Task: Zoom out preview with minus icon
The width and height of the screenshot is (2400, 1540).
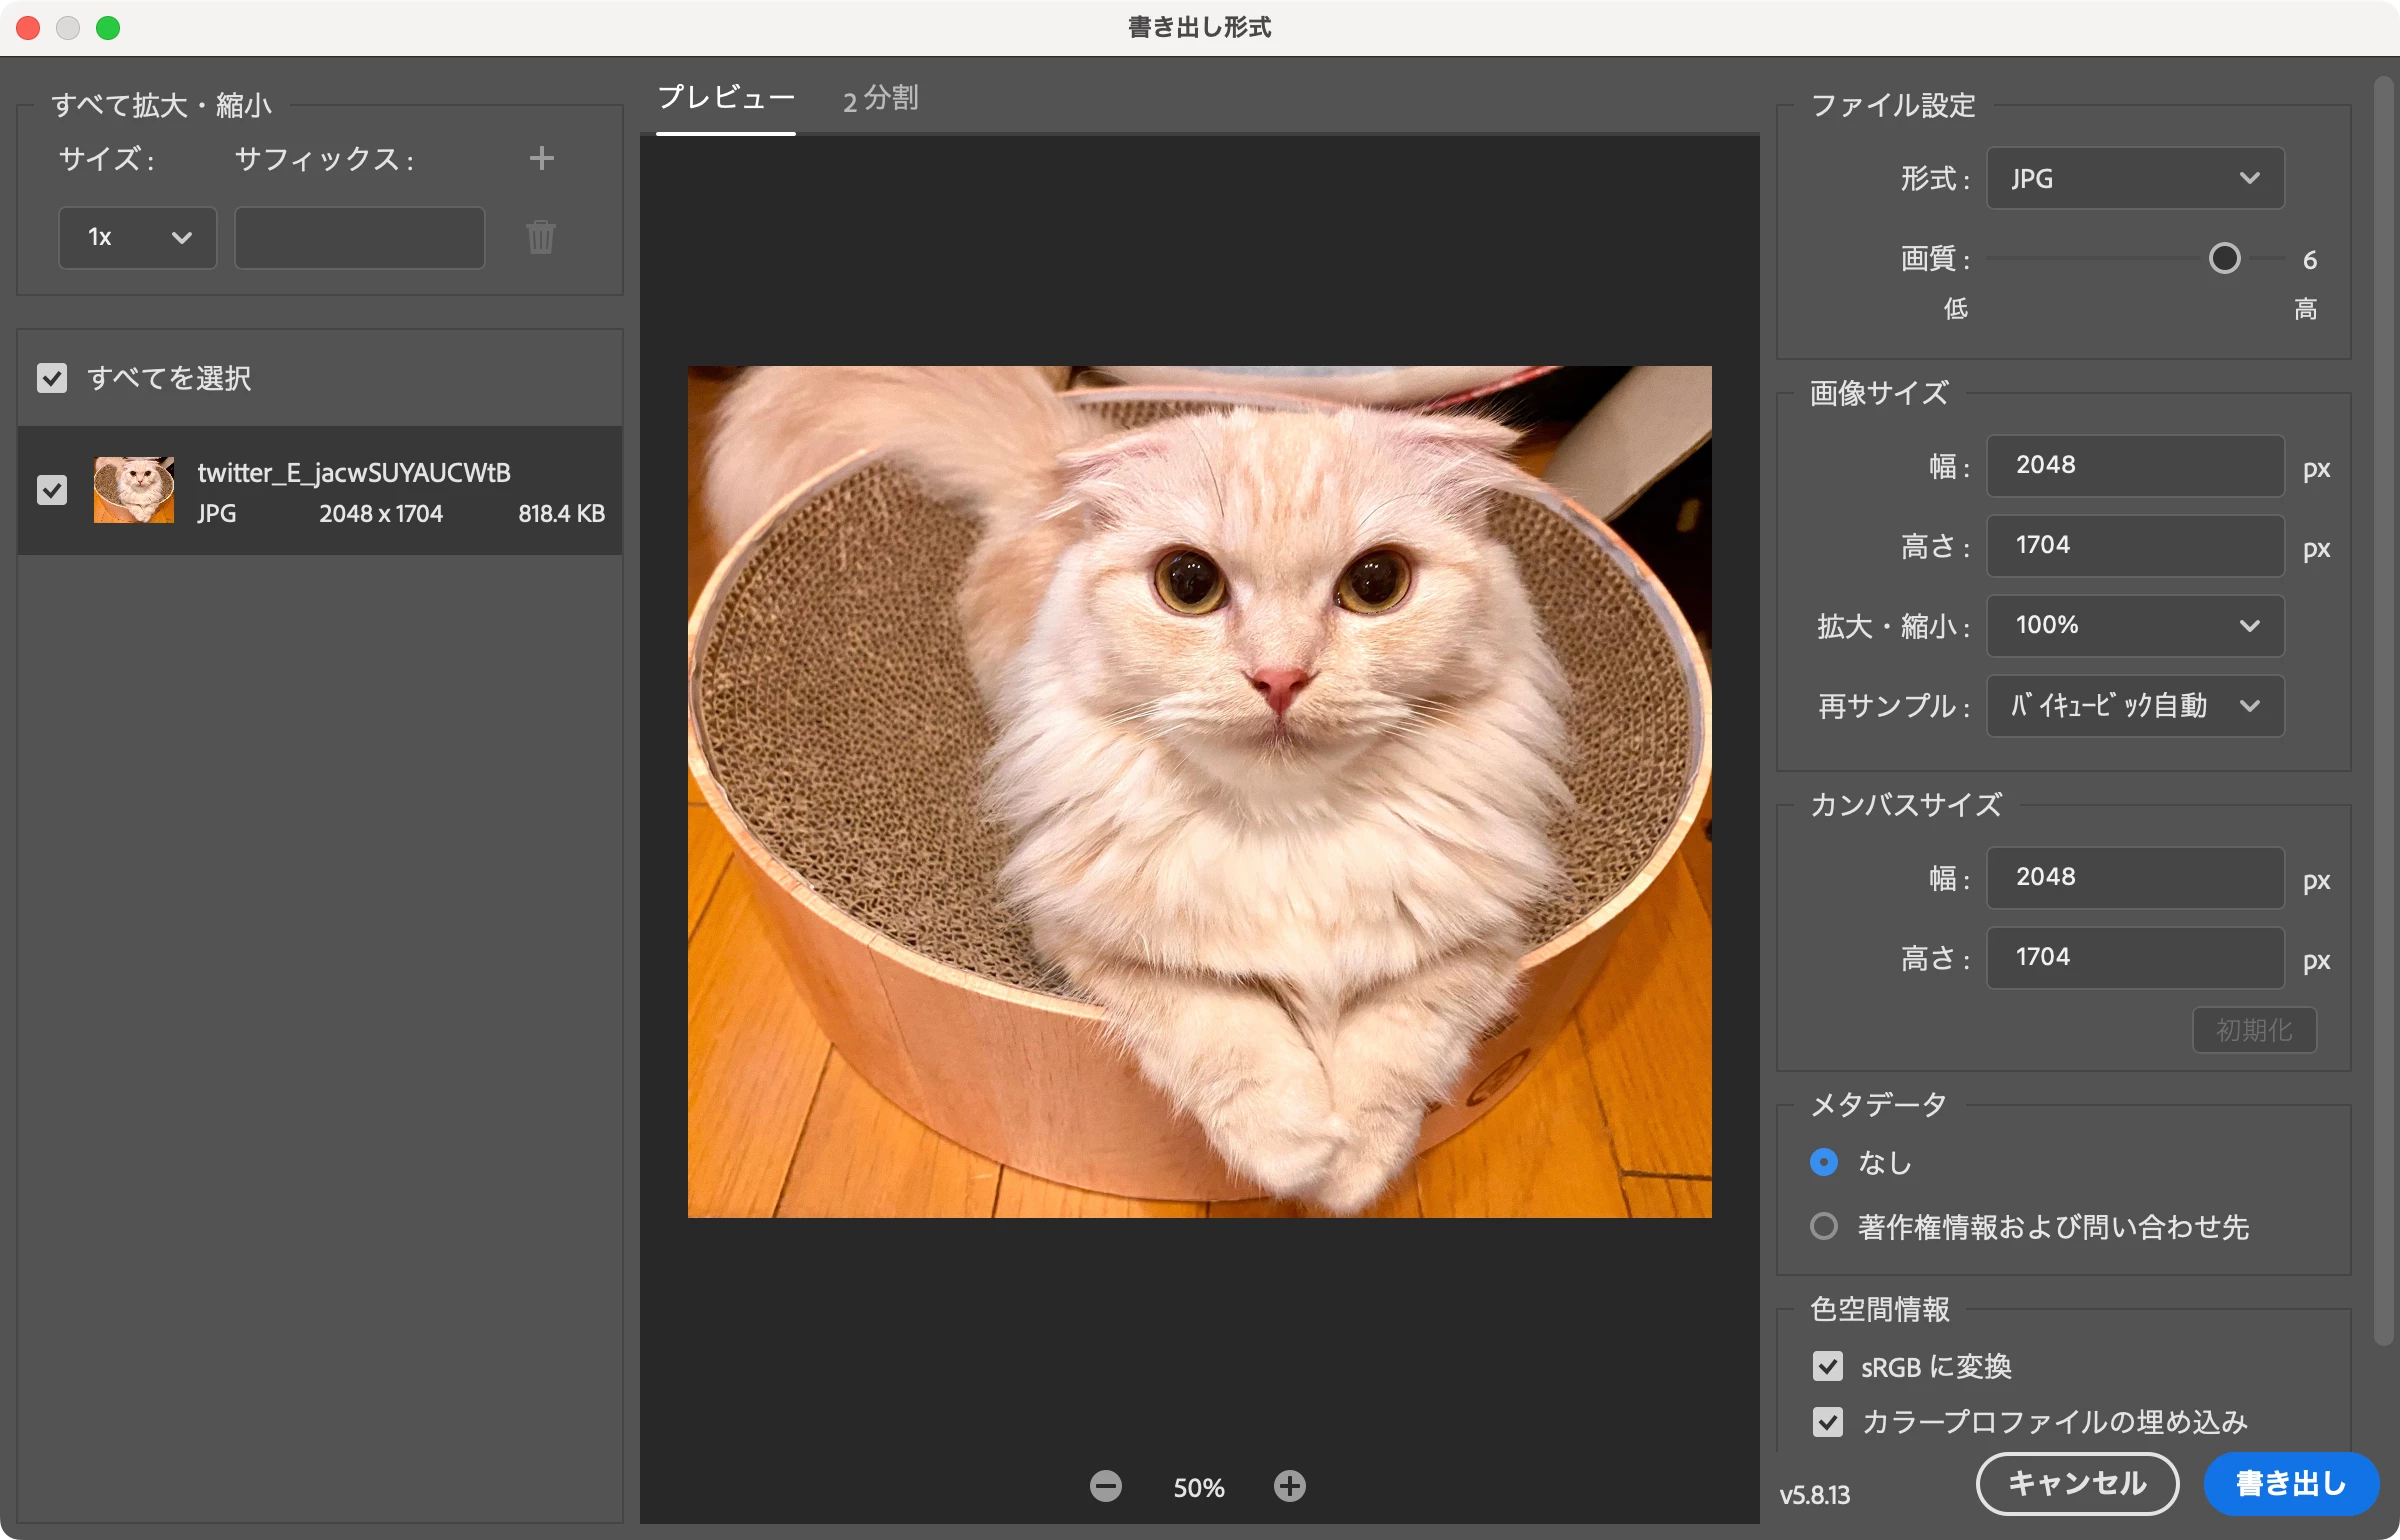Action: tap(1105, 1486)
